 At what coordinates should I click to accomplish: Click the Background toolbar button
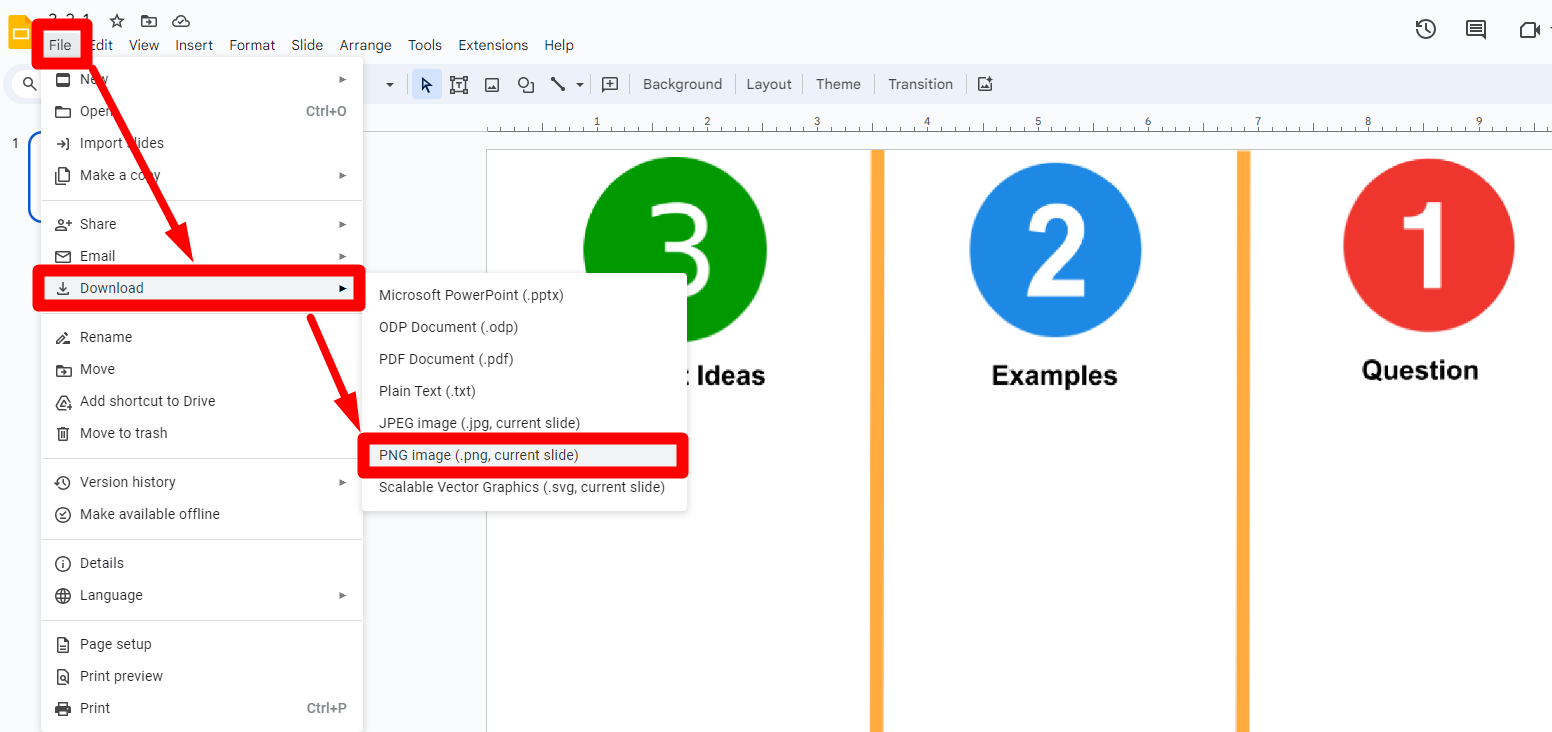click(682, 84)
